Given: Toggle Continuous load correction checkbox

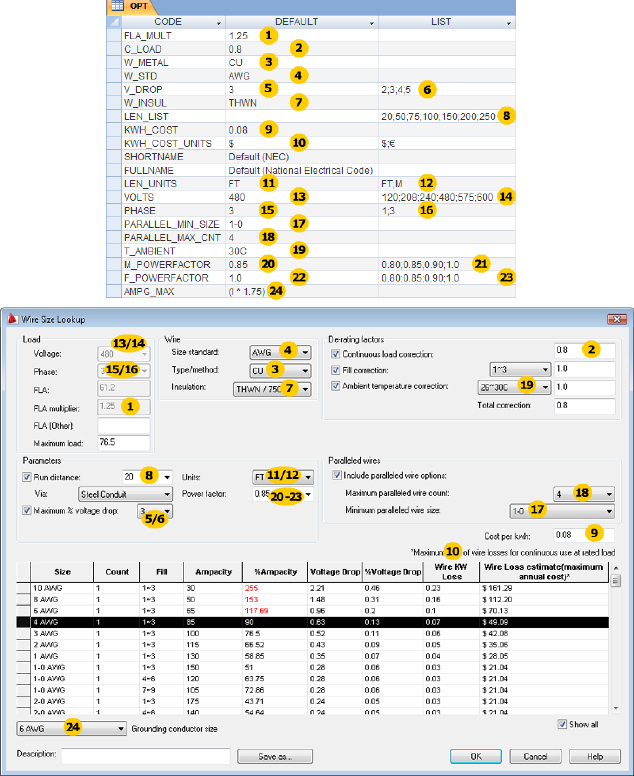Looking at the screenshot, I should click(x=336, y=354).
